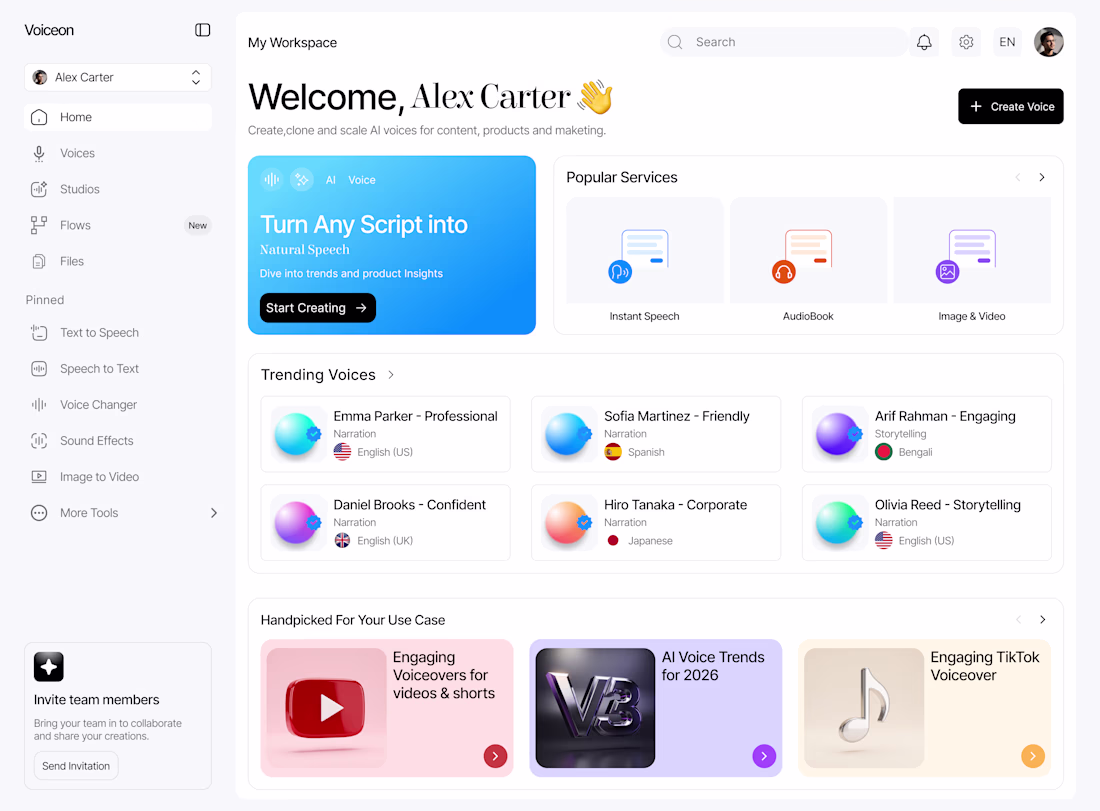The image size is (1100, 811).
Task: Open the Alex Carter workspace switcher
Action: (118, 77)
